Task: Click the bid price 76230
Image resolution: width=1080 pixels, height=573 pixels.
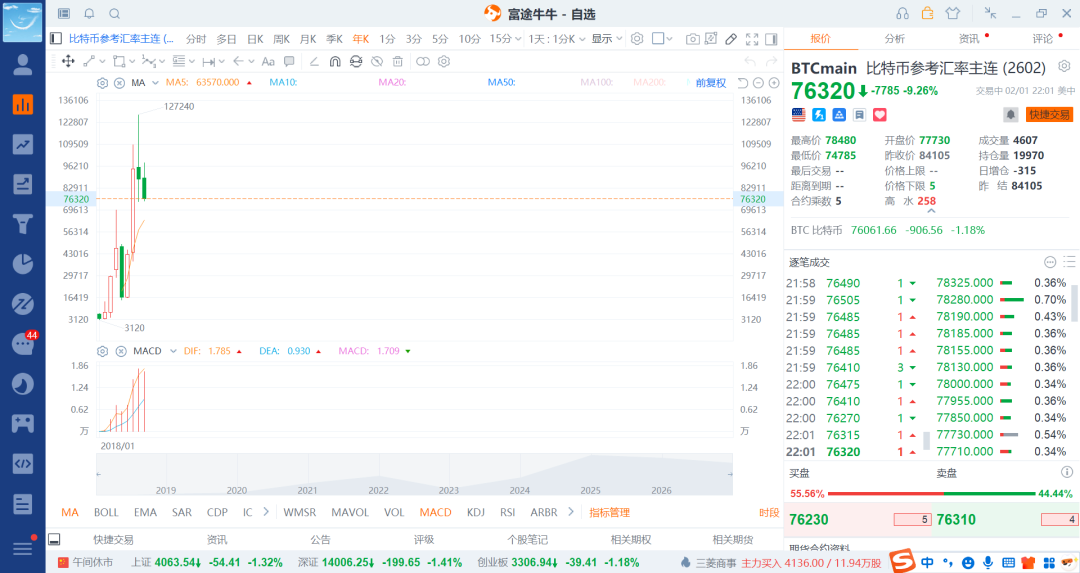Action: click(809, 519)
